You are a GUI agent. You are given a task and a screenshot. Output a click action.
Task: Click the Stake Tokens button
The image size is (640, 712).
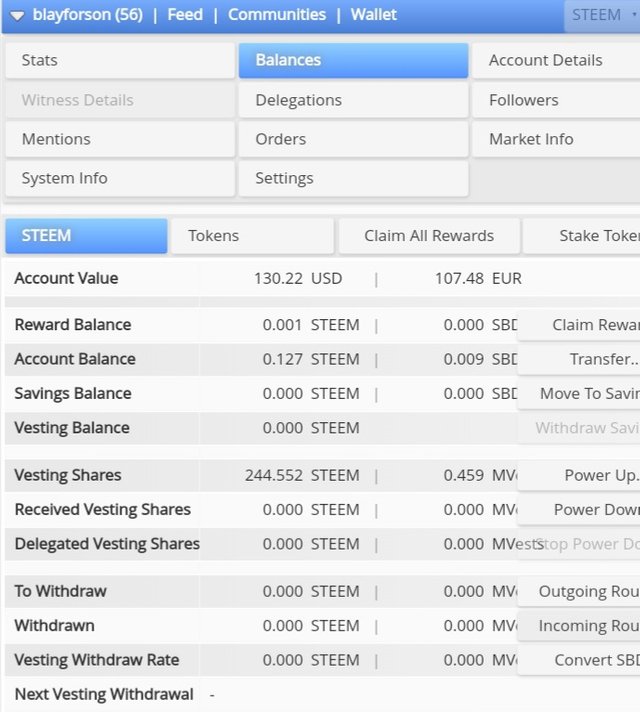tap(581, 236)
